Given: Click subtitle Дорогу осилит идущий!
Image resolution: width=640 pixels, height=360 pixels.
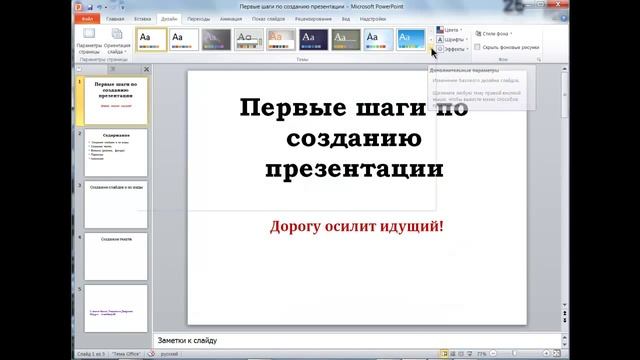Looking at the screenshot, I should click(x=356, y=226).
